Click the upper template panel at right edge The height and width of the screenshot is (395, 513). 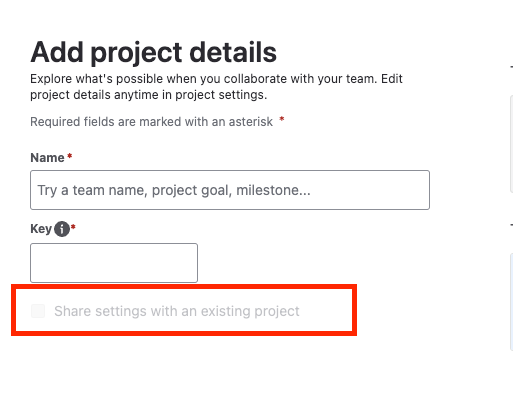coord(511,144)
